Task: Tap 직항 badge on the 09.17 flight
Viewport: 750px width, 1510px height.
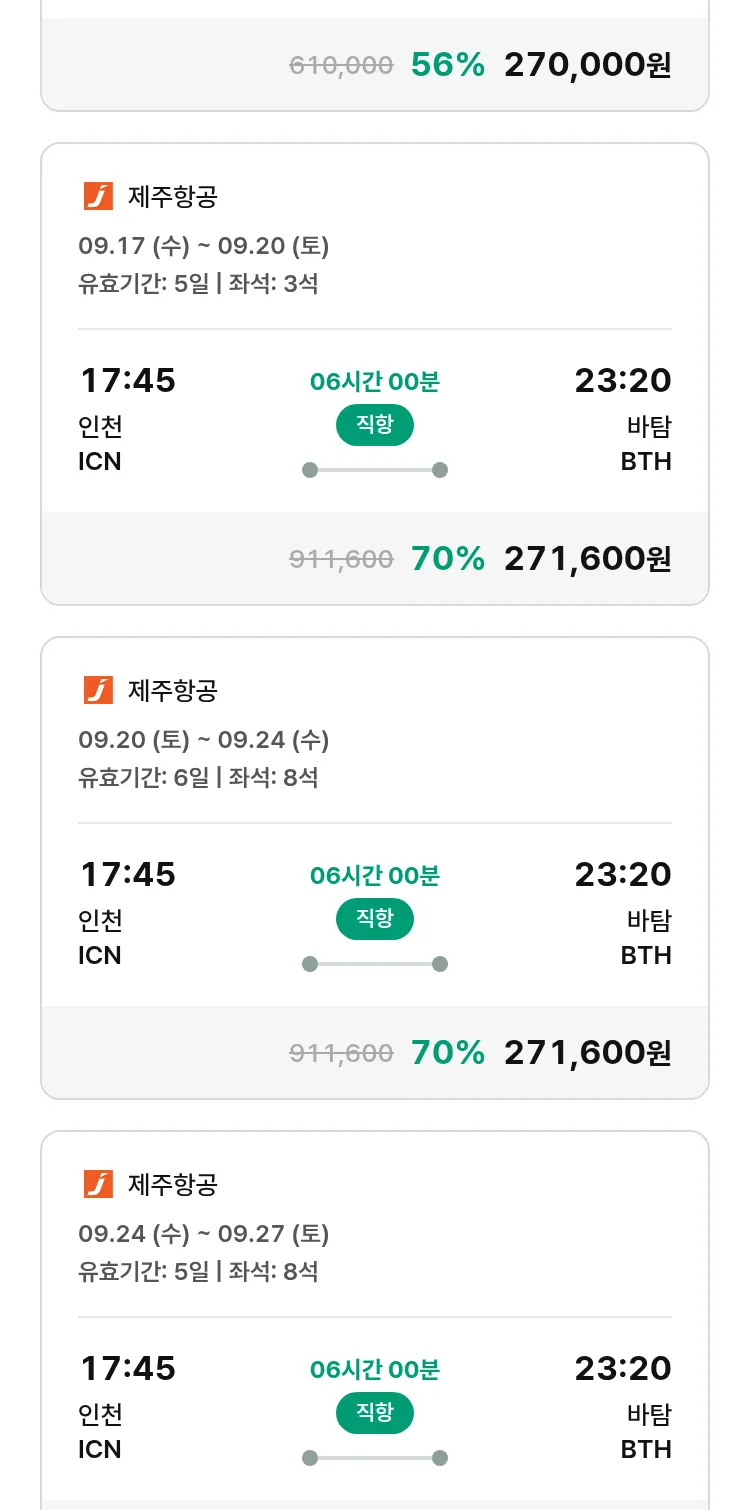Action: pyautogui.click(x=375, y=425)
